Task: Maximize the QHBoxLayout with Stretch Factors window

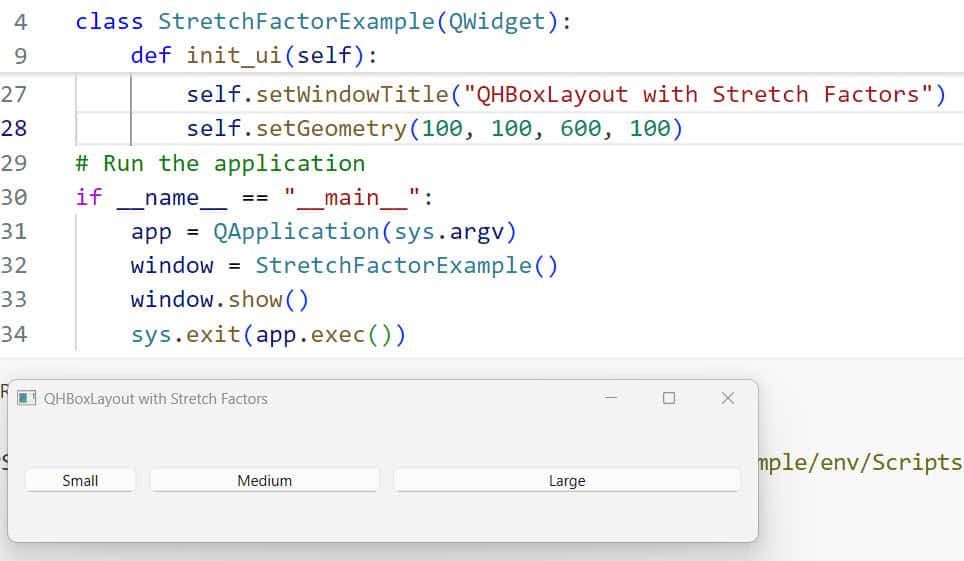Action: pyautogui.click(x=669, y=398)
